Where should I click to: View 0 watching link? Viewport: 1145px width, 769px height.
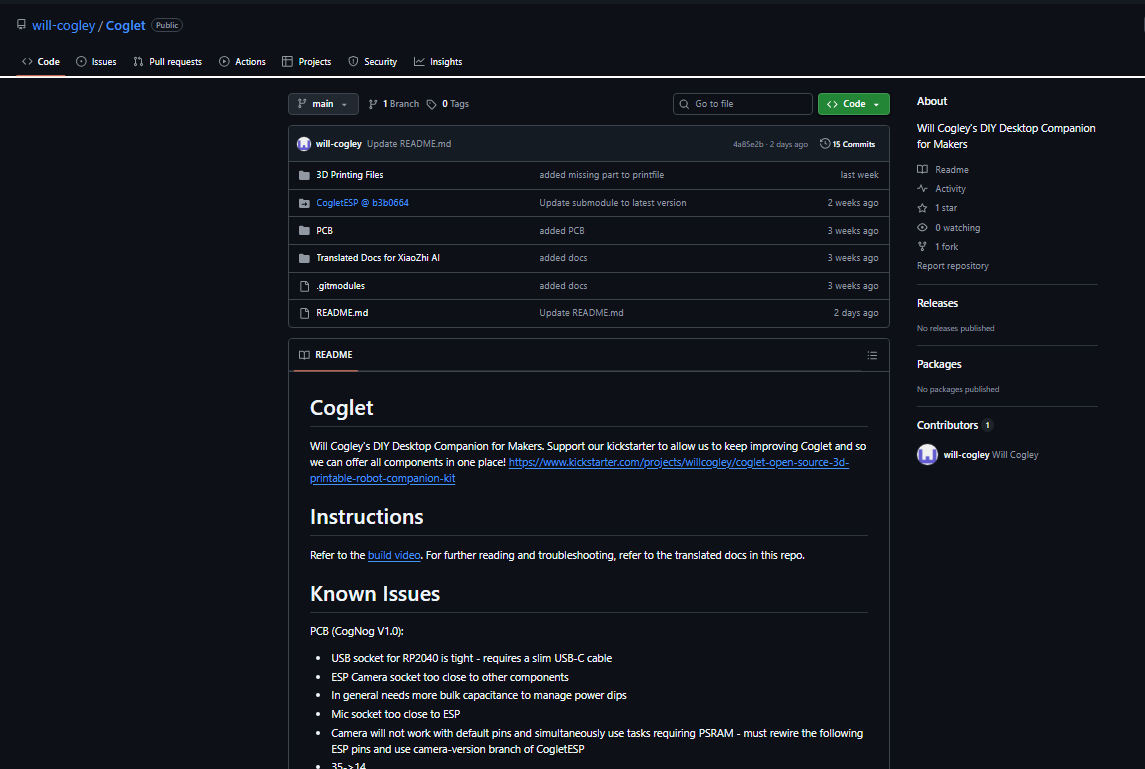pos(949,228)
